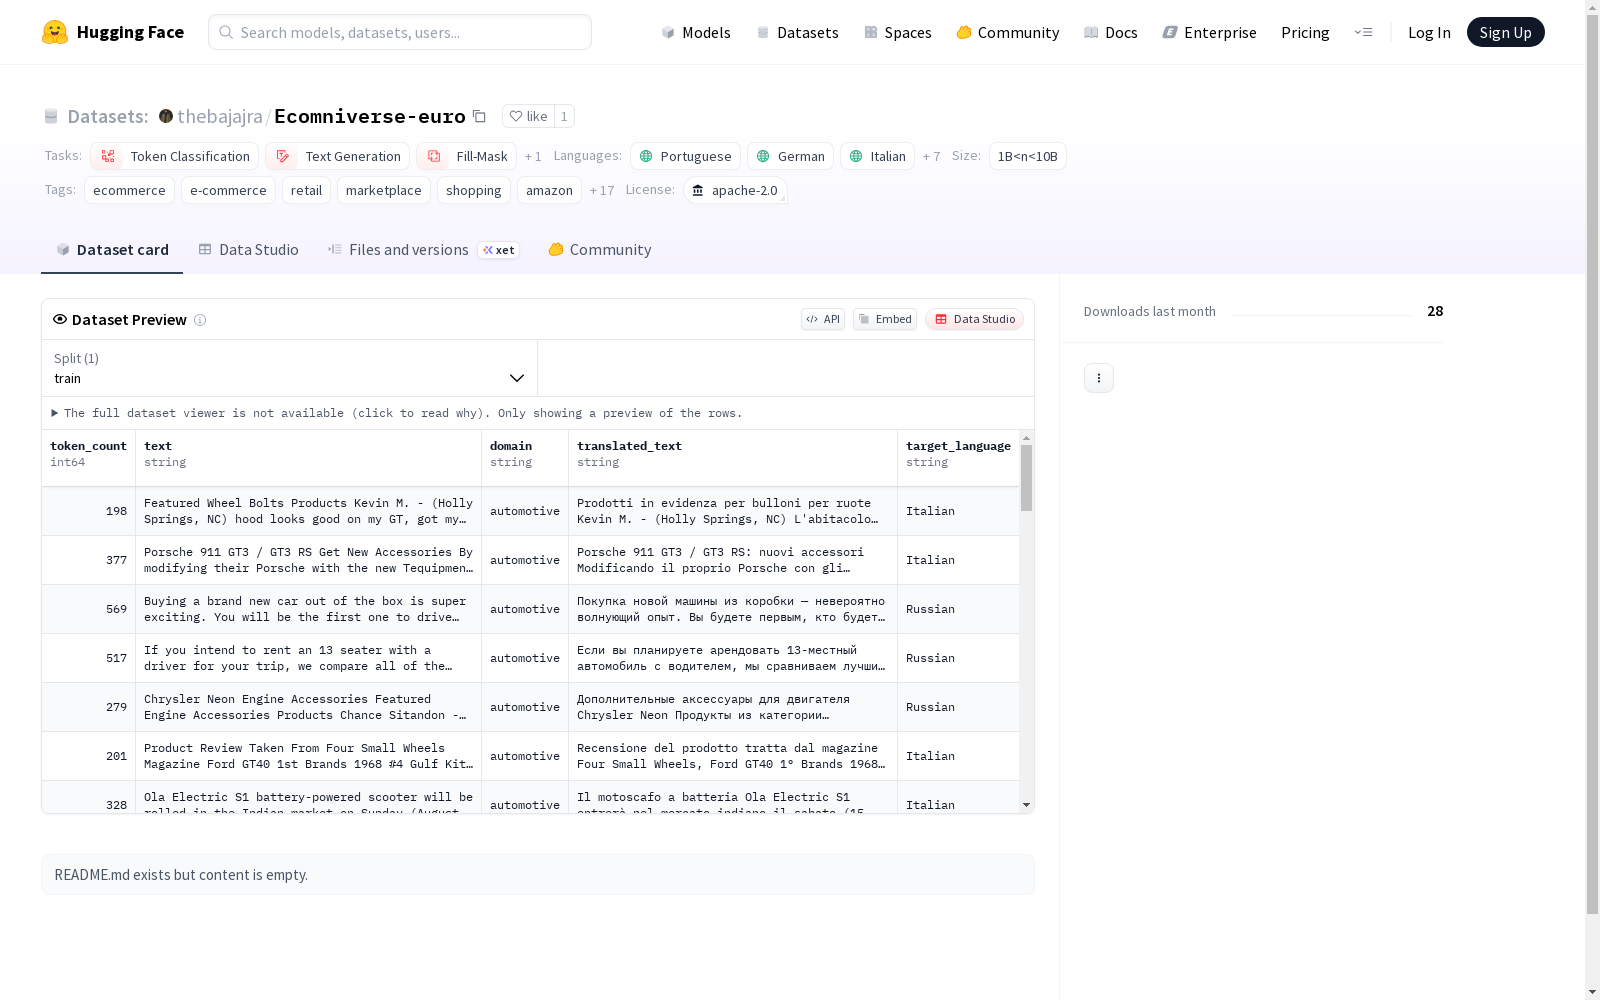Click the Downloads last month count 28
This screenshot has height=1000, width=1600.
[x=1435, y=311]
